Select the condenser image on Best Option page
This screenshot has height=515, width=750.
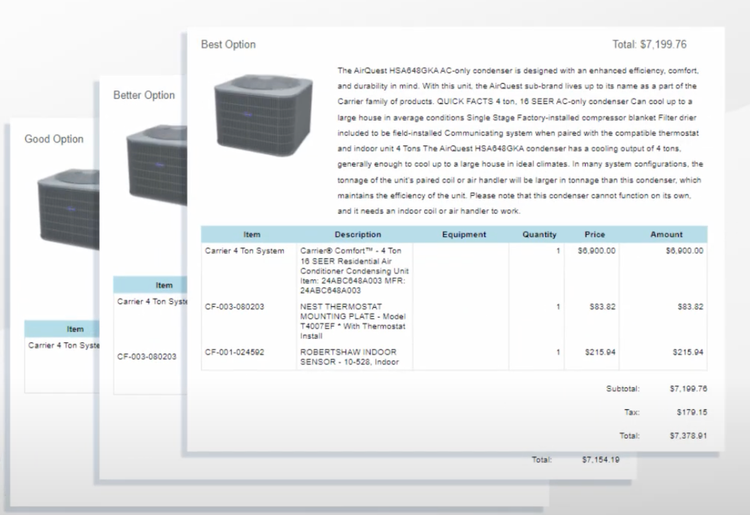[x=263, y=115]
